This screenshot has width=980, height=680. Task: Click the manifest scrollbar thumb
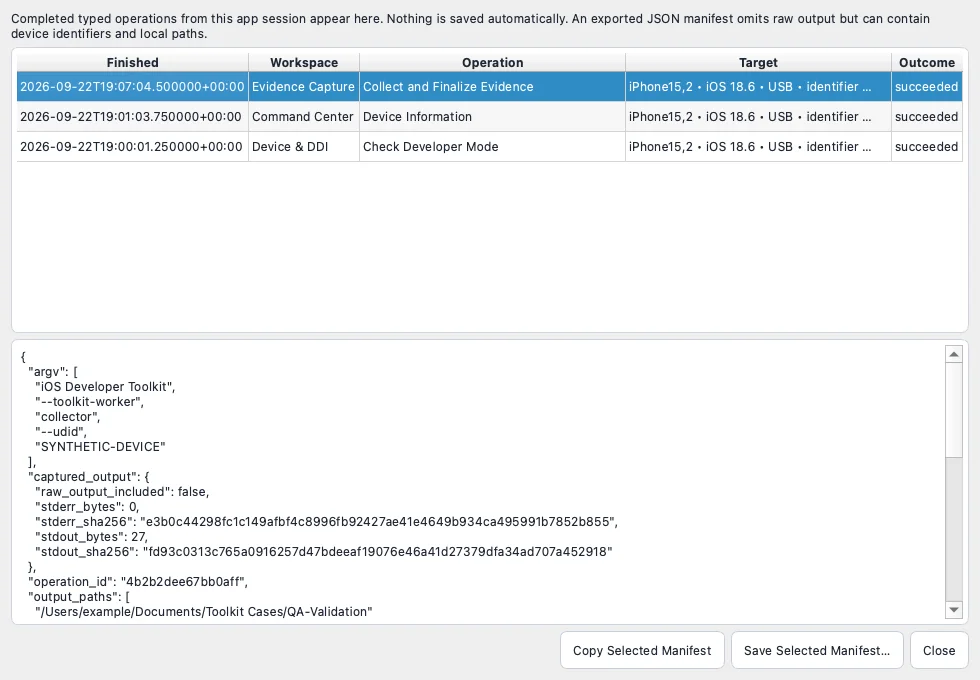click(954, 410)
